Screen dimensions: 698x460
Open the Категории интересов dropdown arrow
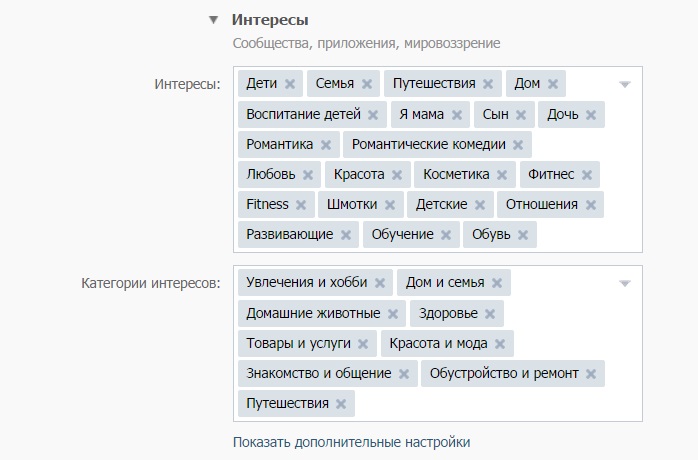point(625,283)
